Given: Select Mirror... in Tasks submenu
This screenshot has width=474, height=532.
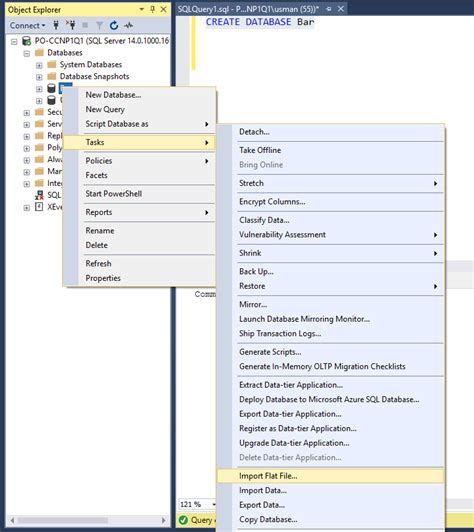Looking at the screenshot, I should [x=330, y=305].
